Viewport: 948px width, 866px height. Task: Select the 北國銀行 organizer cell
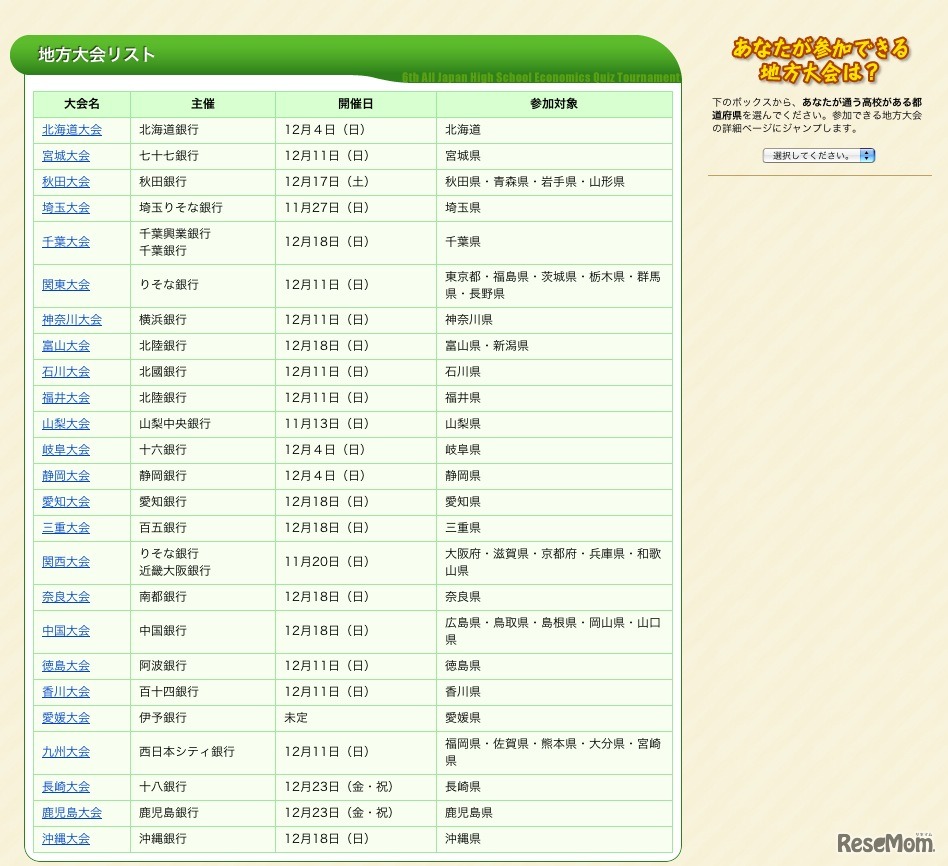(x=203, y=372)
